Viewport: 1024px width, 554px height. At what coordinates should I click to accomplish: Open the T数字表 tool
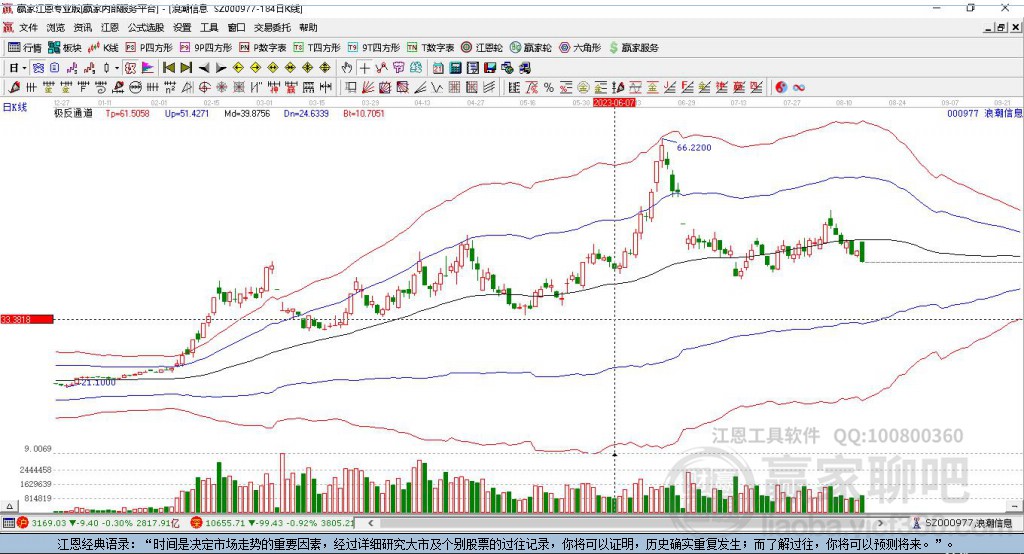pos(430,48)
